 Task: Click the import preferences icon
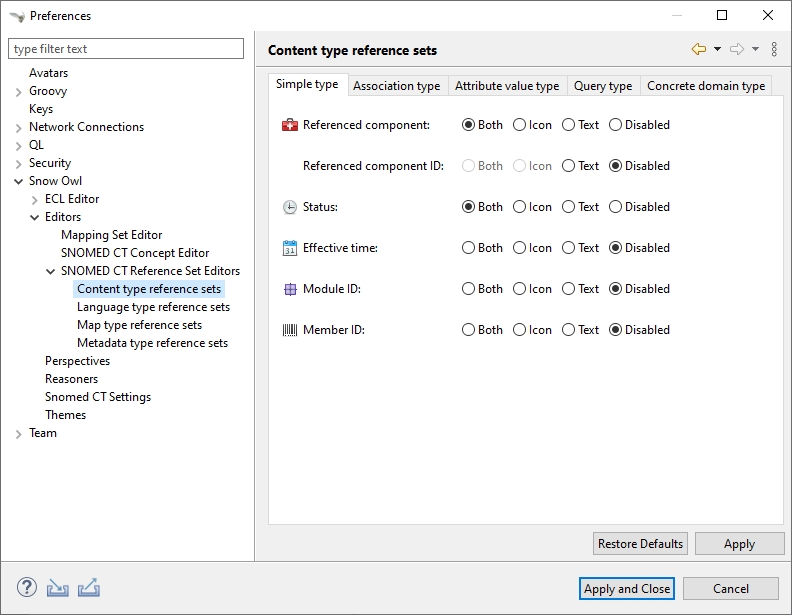(x=58, y=588)
